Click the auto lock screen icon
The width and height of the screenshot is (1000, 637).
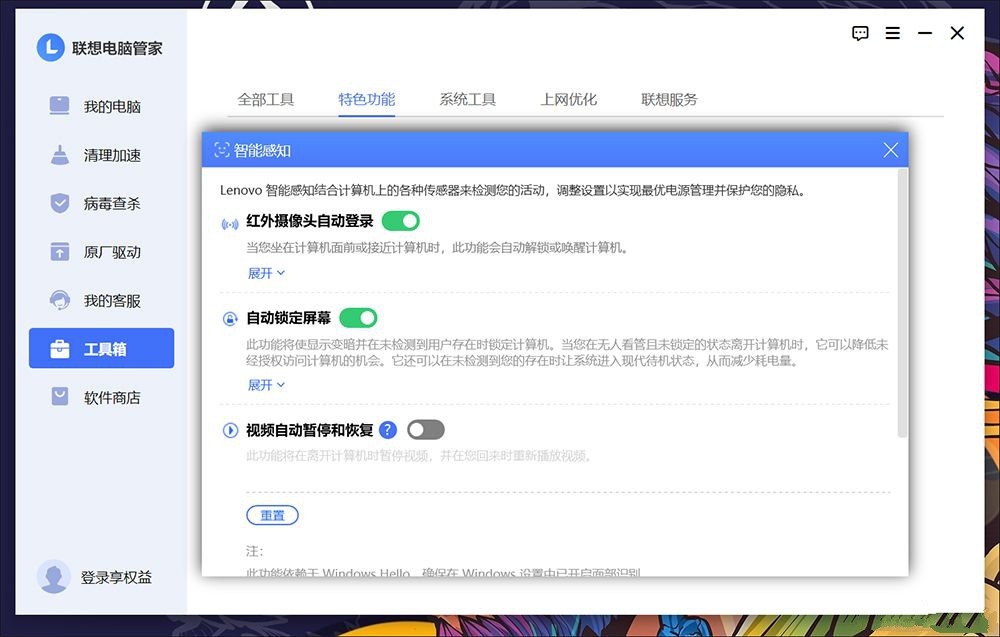(x=230, y=319)
